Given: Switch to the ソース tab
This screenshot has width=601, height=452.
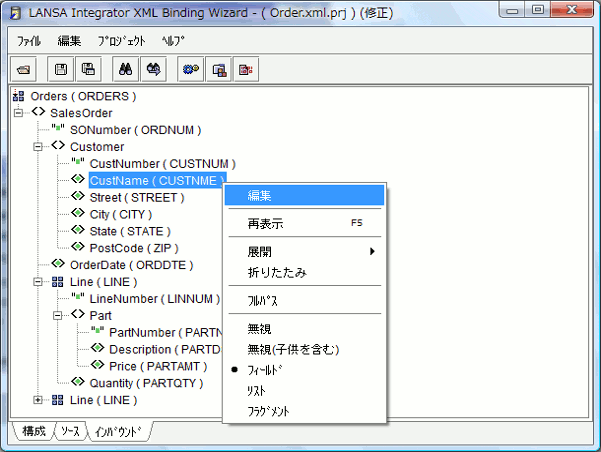Looking at the screenshot, I should (x=71, y=431).
